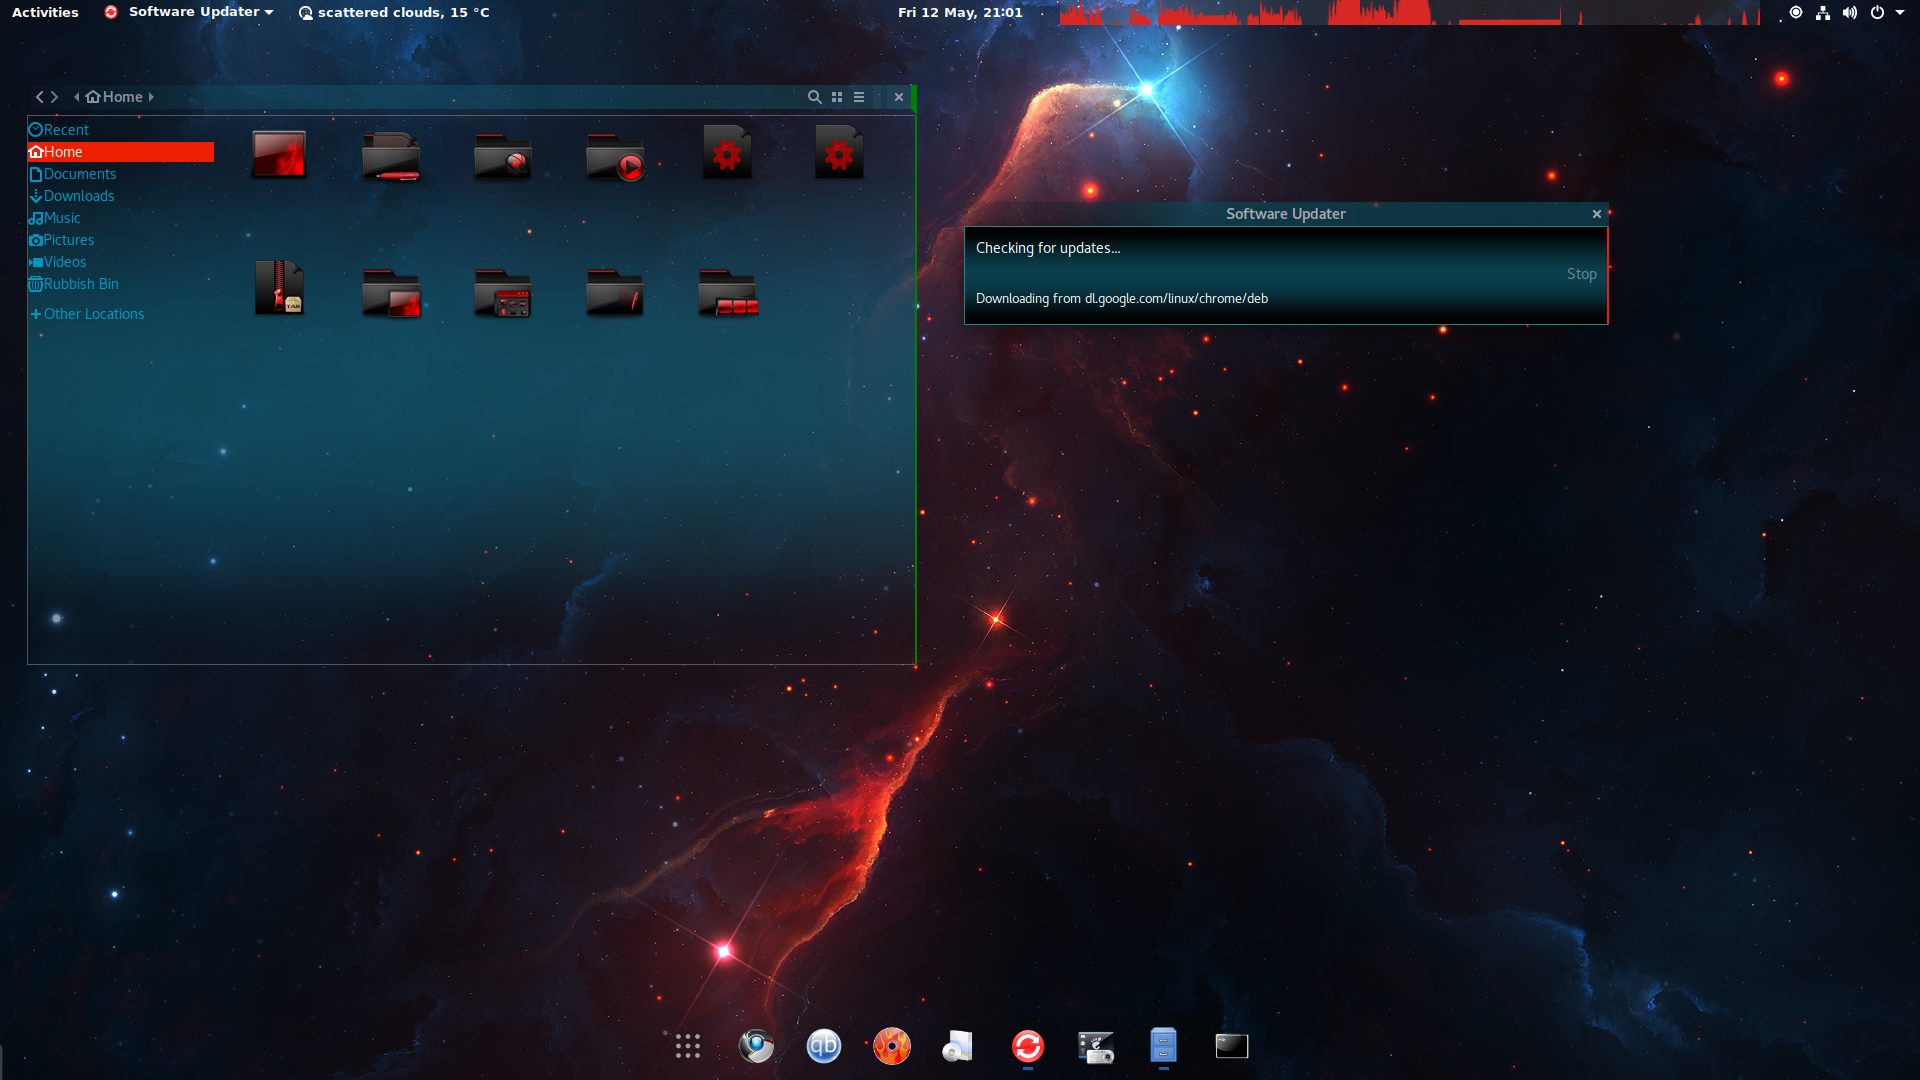Viewport: 1920px width, 1080px height.
Task: Click the 'Downloading from dl.google.com' status line
Action: [x=1122, y=299]
